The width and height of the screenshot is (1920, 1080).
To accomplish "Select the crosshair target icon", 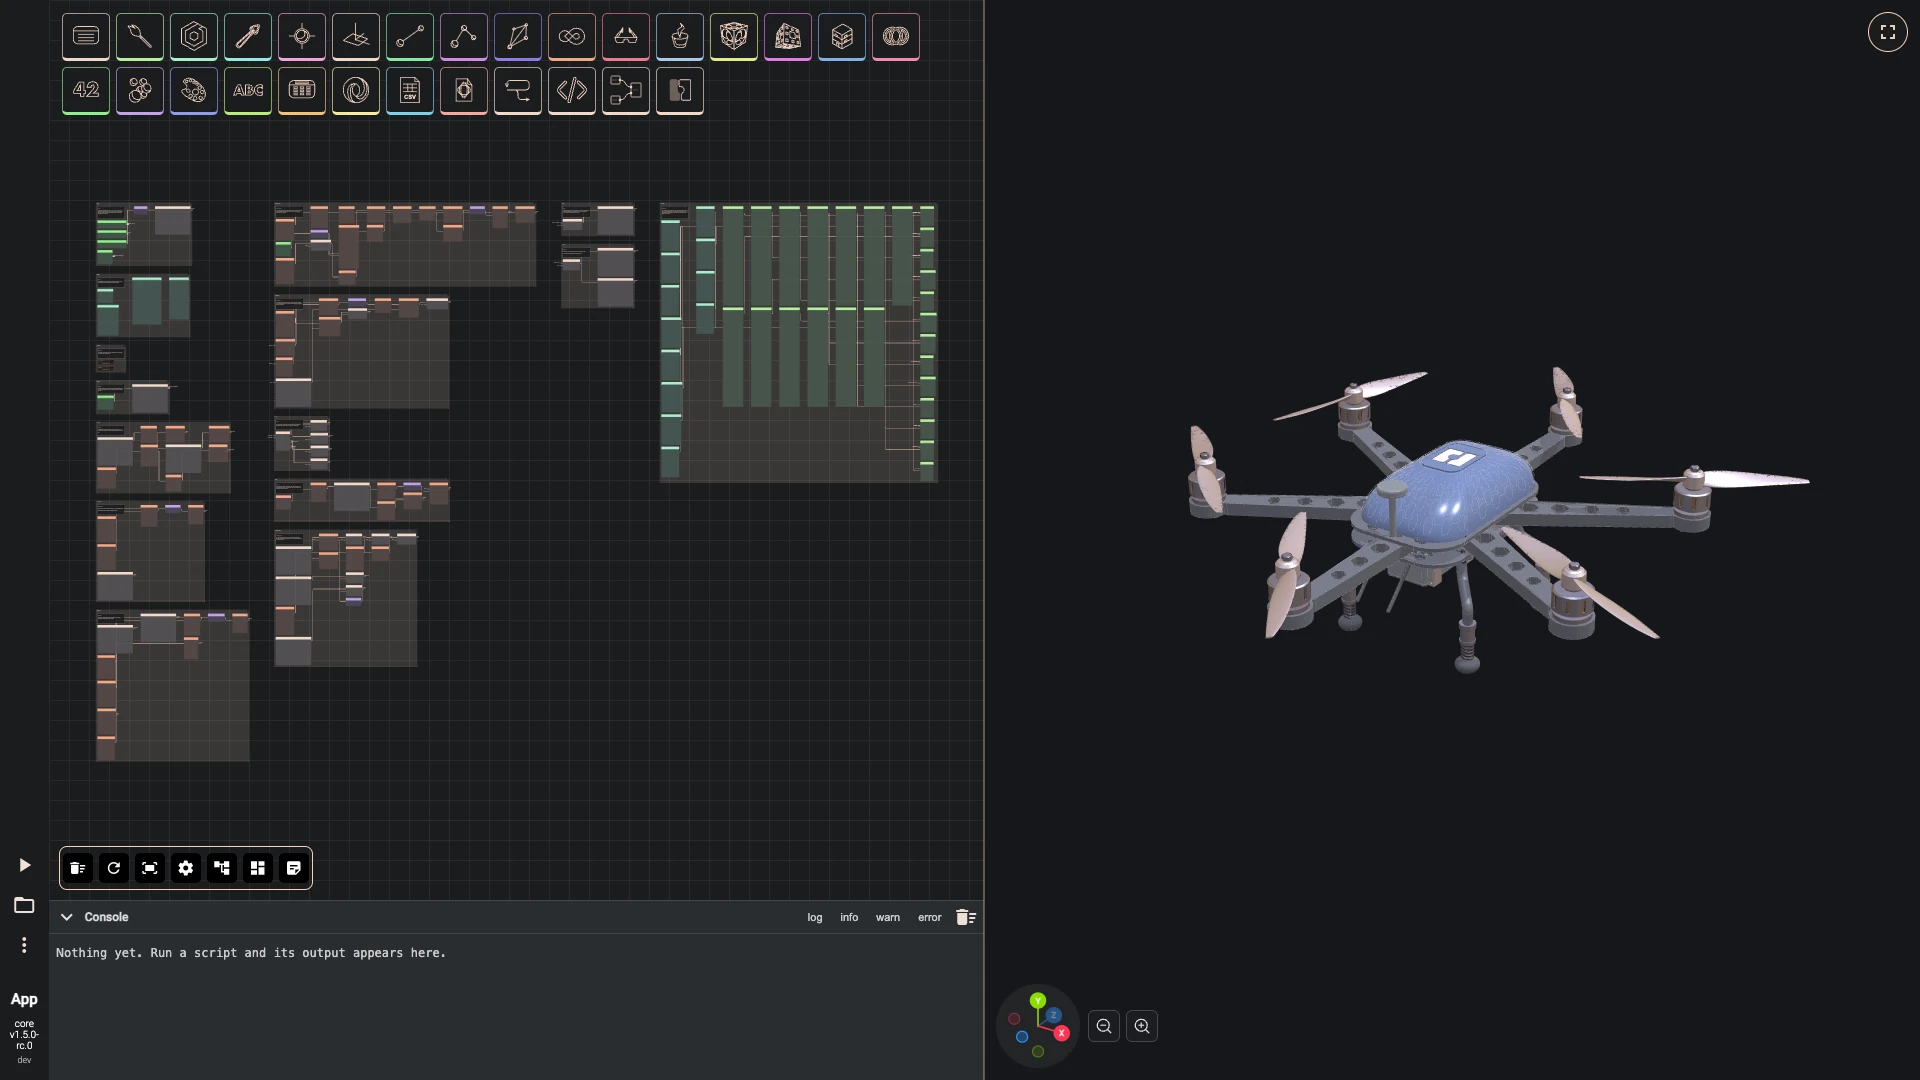I will tap(302, 37).
